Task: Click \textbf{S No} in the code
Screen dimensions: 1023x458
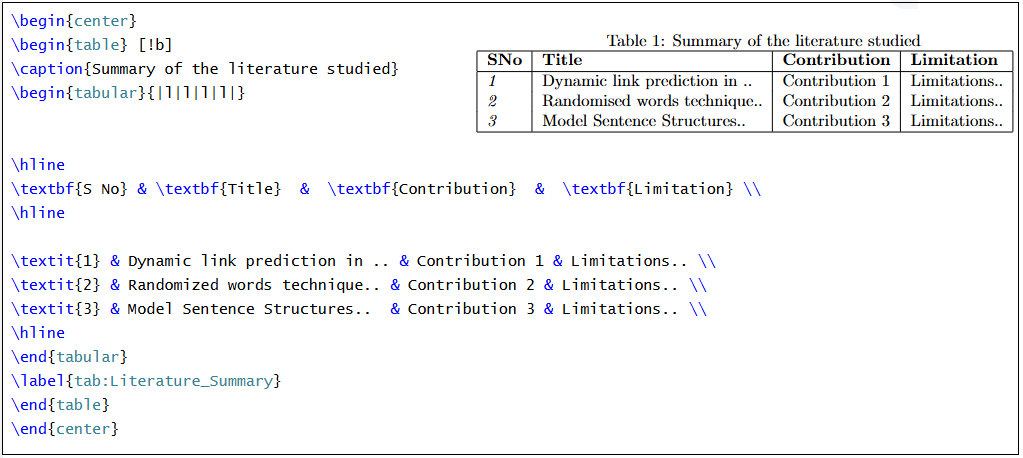Action: pos(70,188)
